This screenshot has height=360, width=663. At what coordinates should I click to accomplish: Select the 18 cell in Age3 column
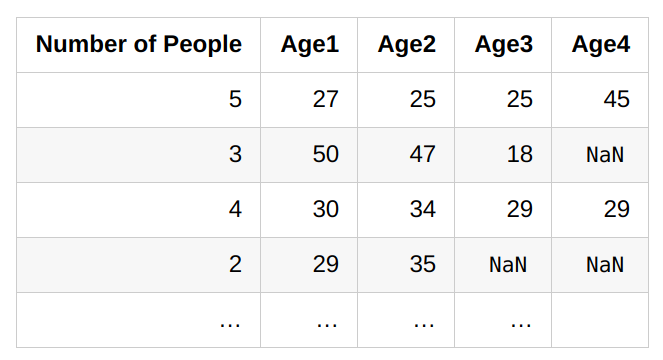click(x=503, y=155)
